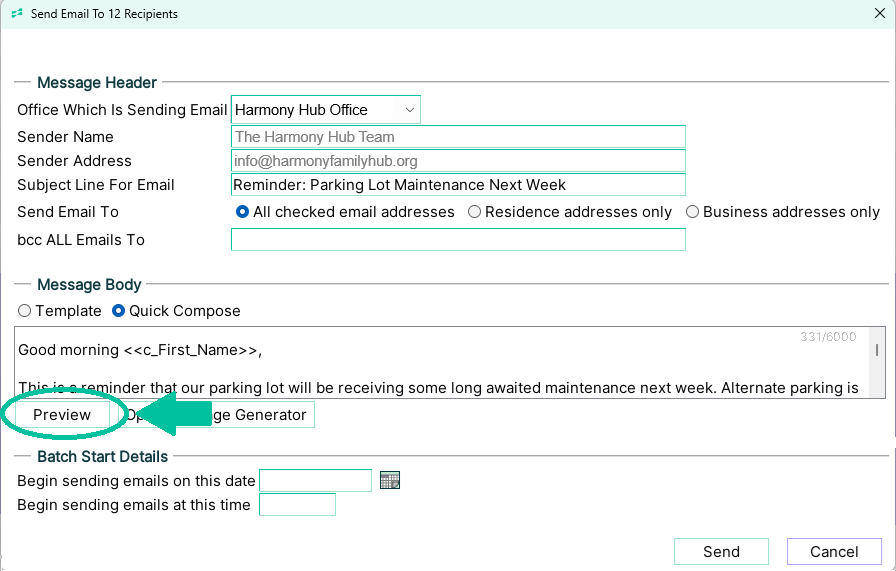This screenshot has width=896, height=571.
Task: Click the begin sending date field
Action: (x=315, y=481)
